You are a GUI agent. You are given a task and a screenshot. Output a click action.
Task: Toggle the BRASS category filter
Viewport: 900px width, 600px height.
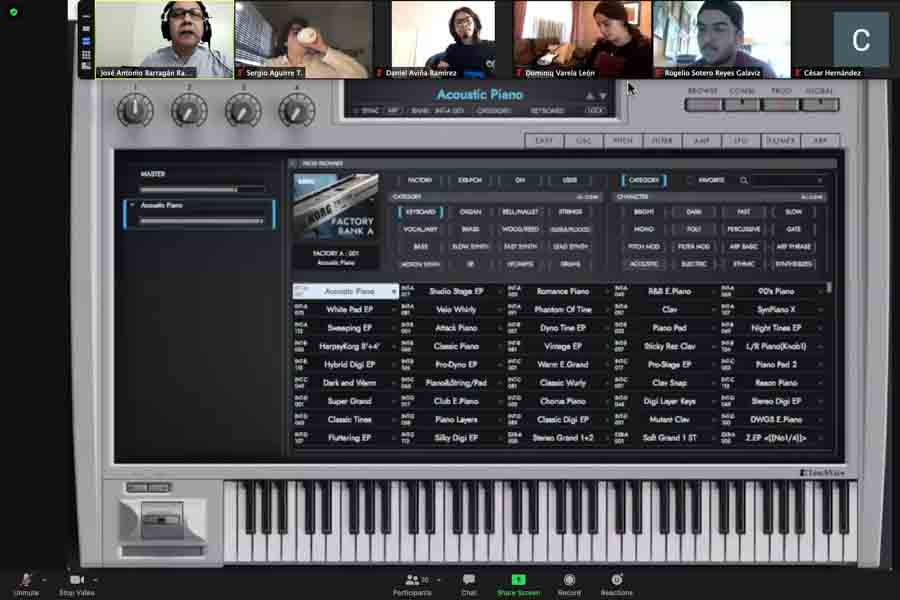pos(470,229)
